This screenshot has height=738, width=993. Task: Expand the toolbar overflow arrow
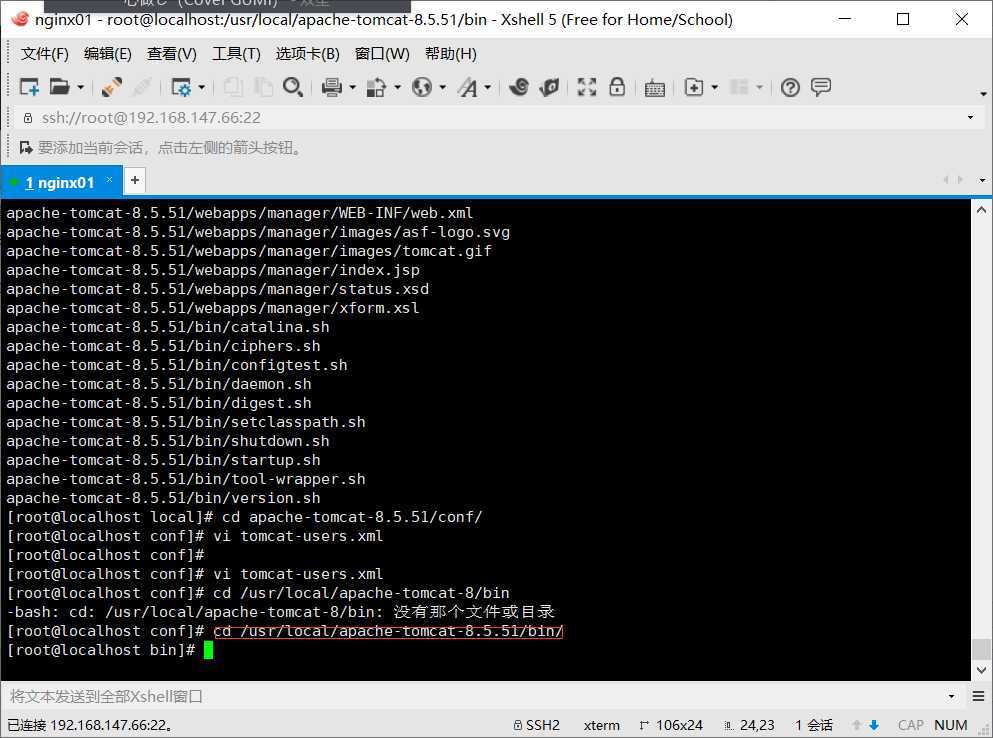pyautogui.click(x=984, y=93)
